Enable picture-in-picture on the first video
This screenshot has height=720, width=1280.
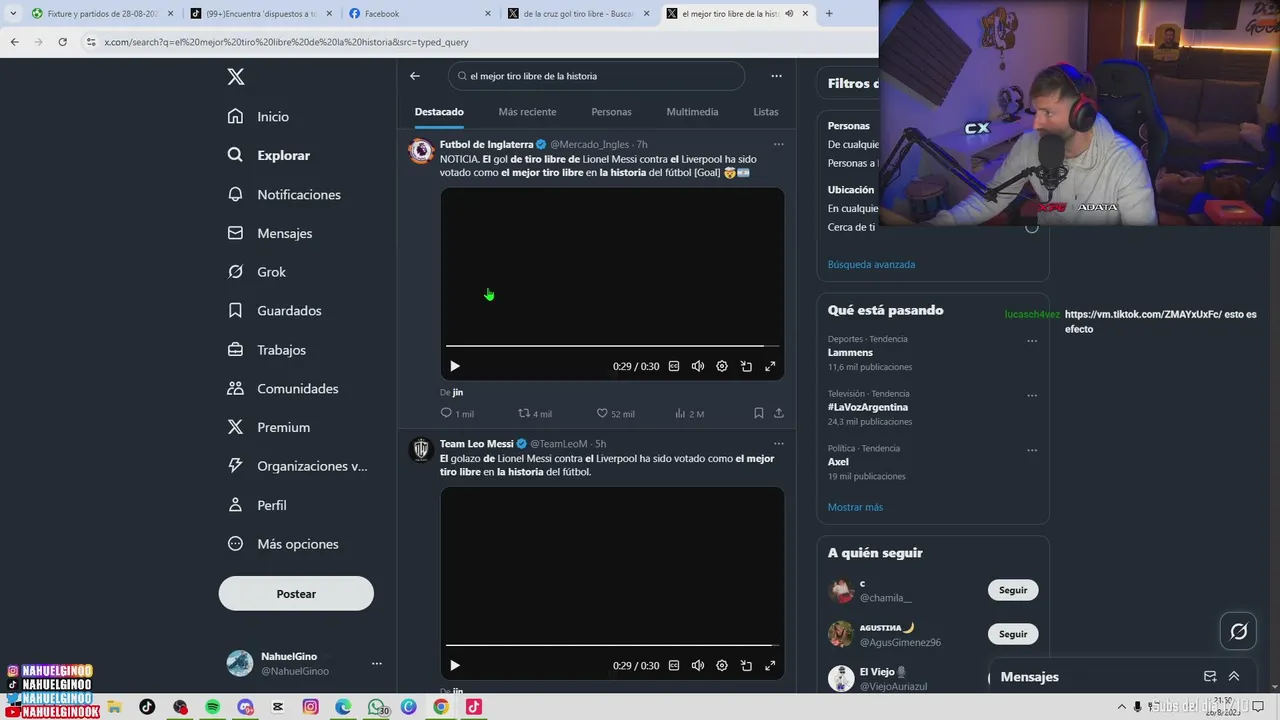tap(746, 366)
